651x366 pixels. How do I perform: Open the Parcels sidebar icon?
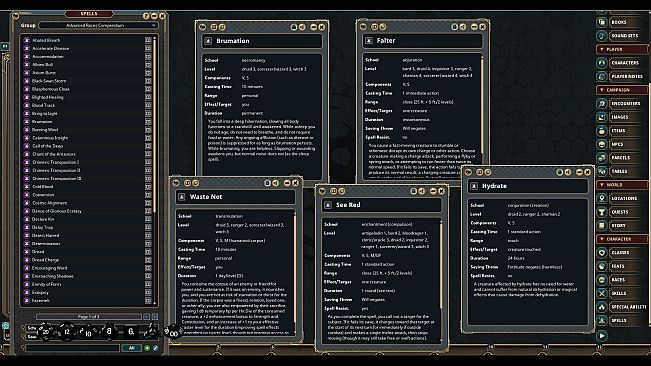point(602,158)
